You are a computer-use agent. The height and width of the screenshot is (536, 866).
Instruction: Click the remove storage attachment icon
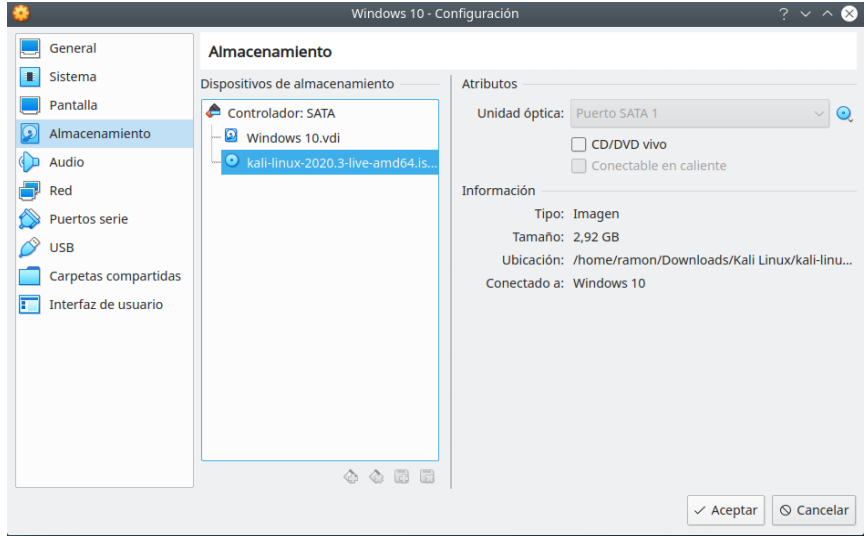point(427,477)
